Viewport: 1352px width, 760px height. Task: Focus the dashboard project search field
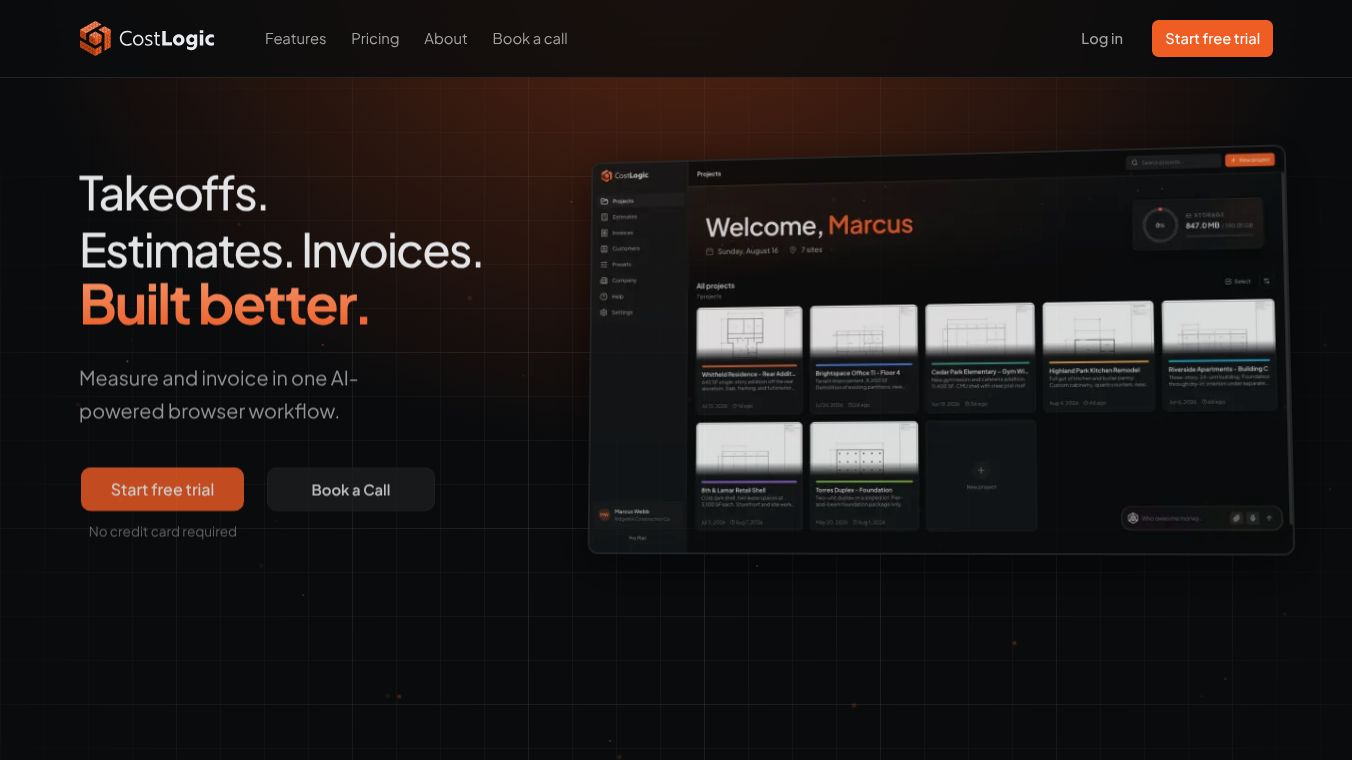coord(1173,162)
